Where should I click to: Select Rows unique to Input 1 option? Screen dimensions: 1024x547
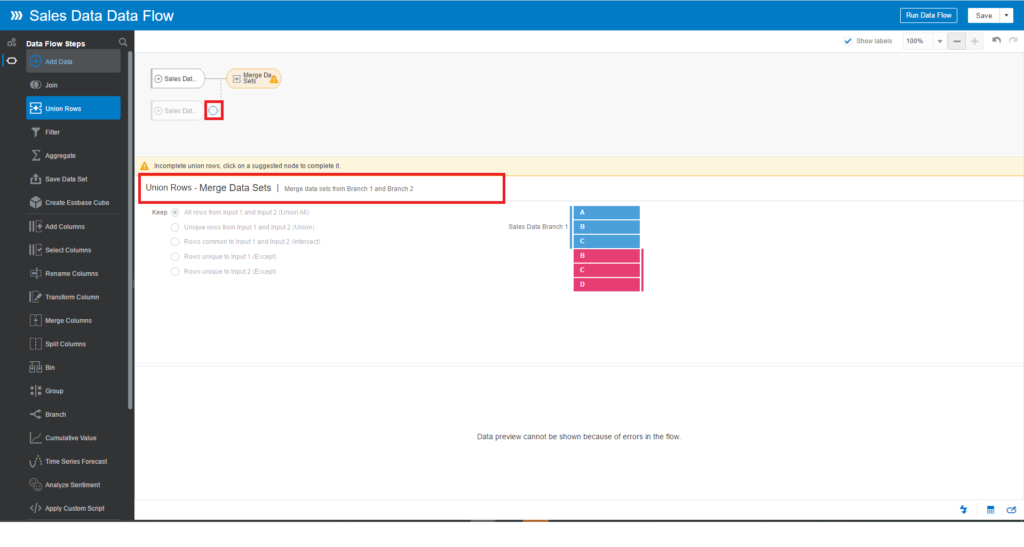[x=175, y=257]
